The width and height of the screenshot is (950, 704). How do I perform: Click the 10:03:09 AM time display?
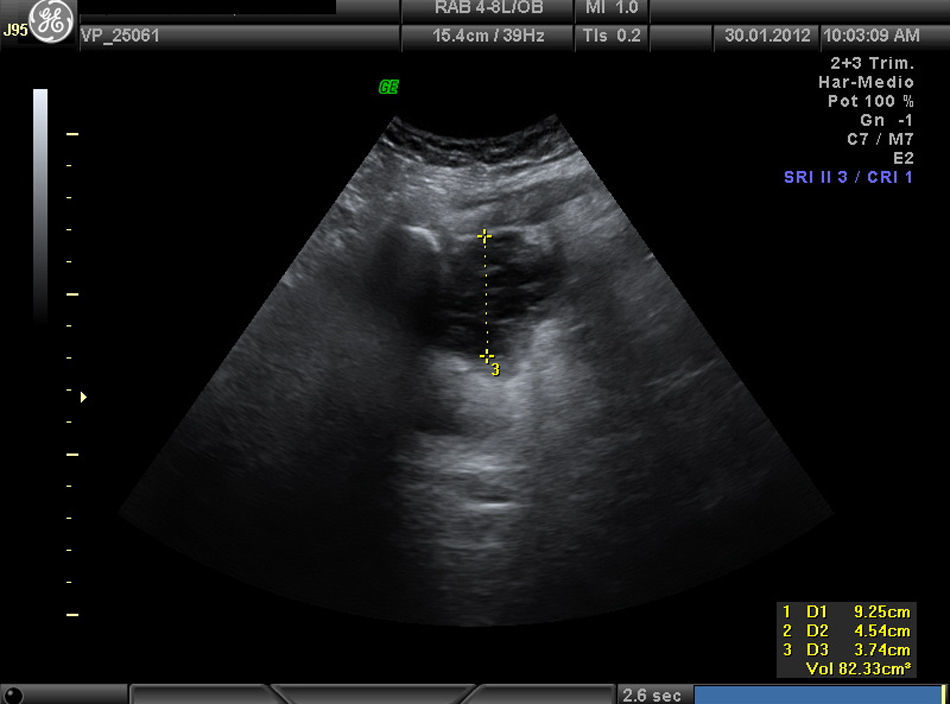(871, 36)
